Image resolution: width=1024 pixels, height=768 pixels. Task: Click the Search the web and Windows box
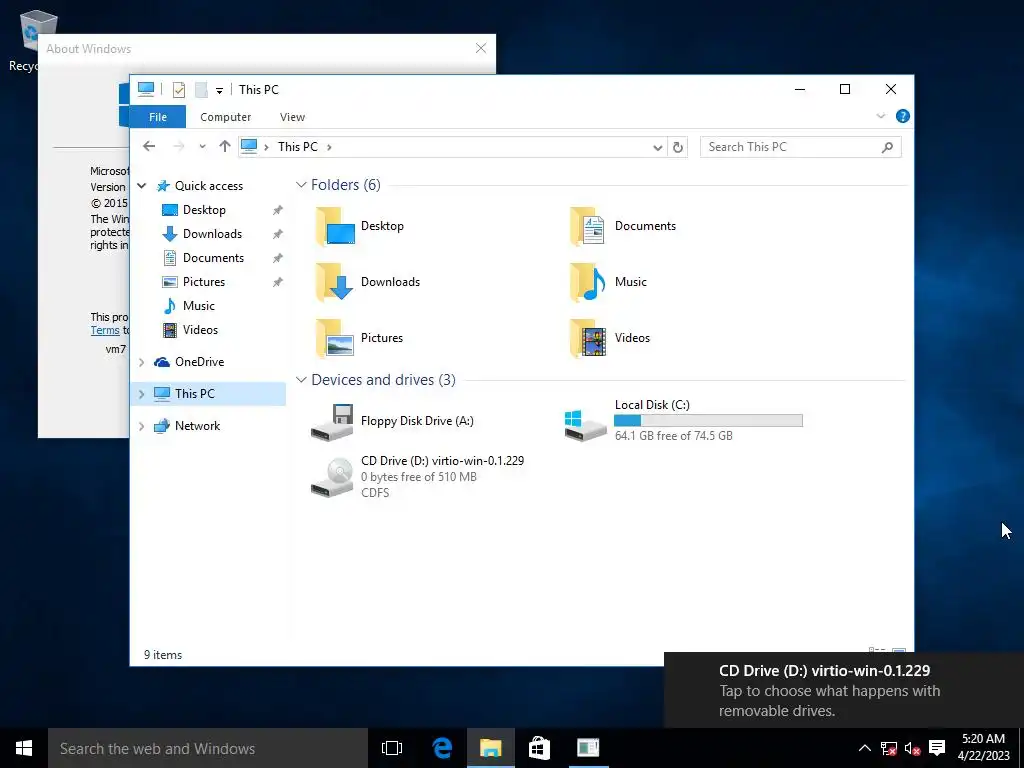(x=208, y=748)
